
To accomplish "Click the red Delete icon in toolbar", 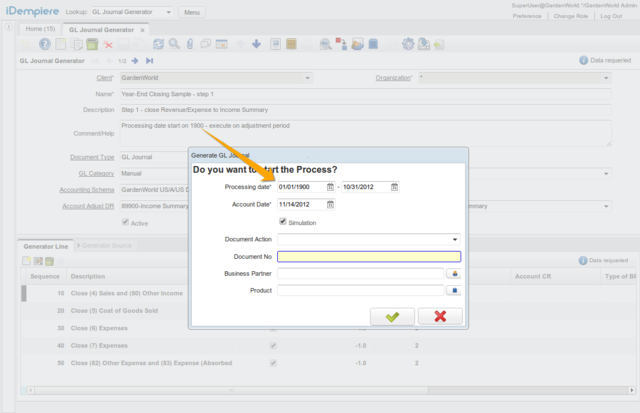I will coord(108,45).
